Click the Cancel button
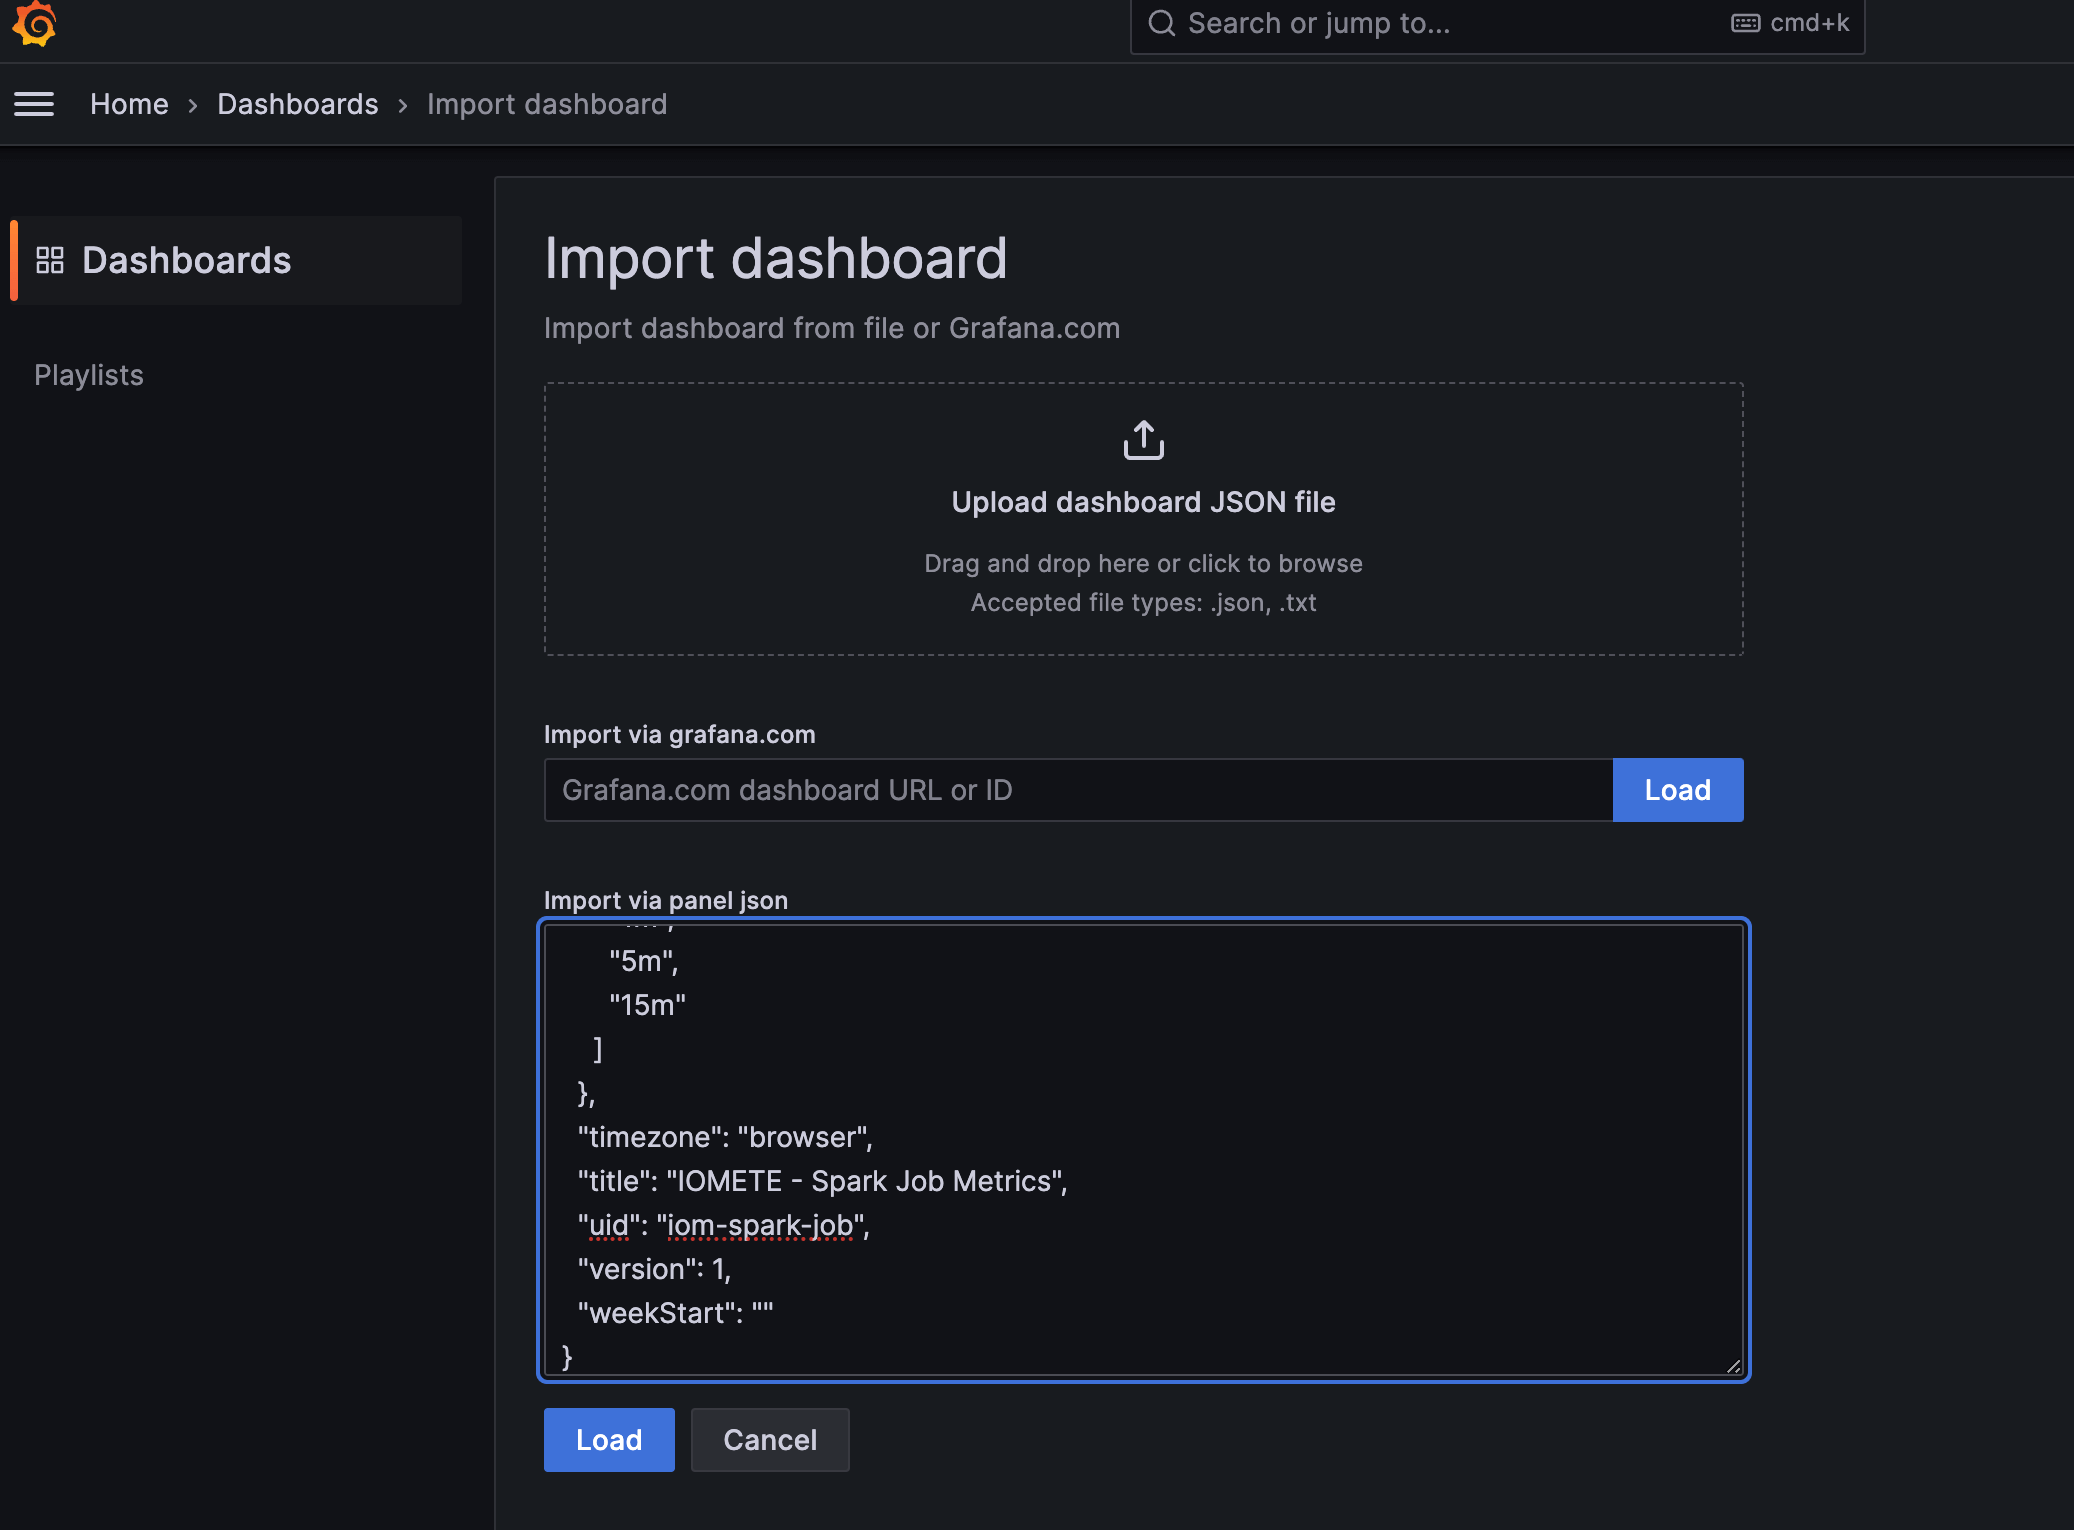 770,1440
